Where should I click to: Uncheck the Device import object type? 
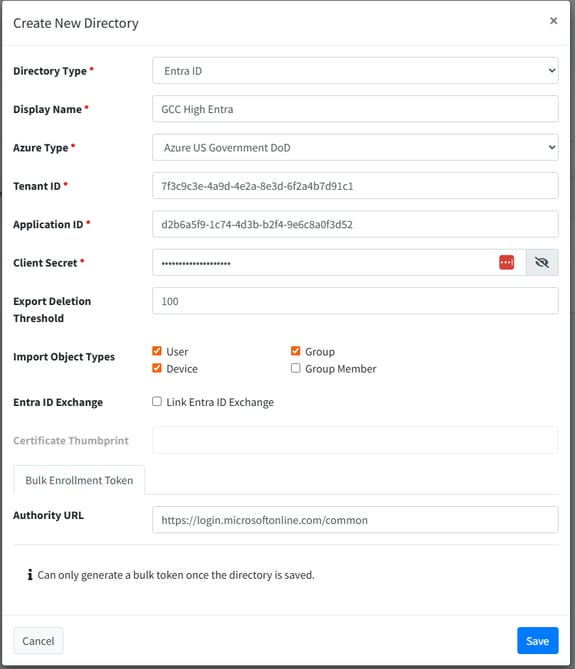[157, 368]
